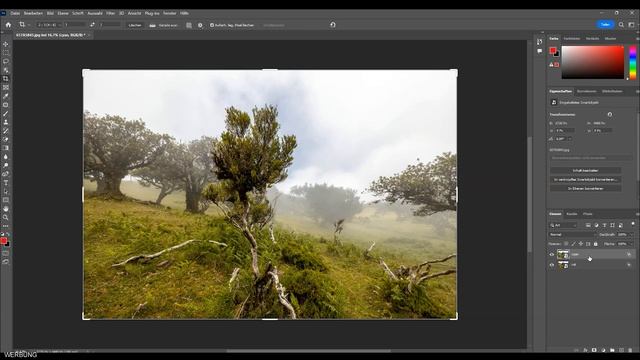Select the History Brush tool
Viewport: 640px width, 360px height.
click(x=6, y=131)
